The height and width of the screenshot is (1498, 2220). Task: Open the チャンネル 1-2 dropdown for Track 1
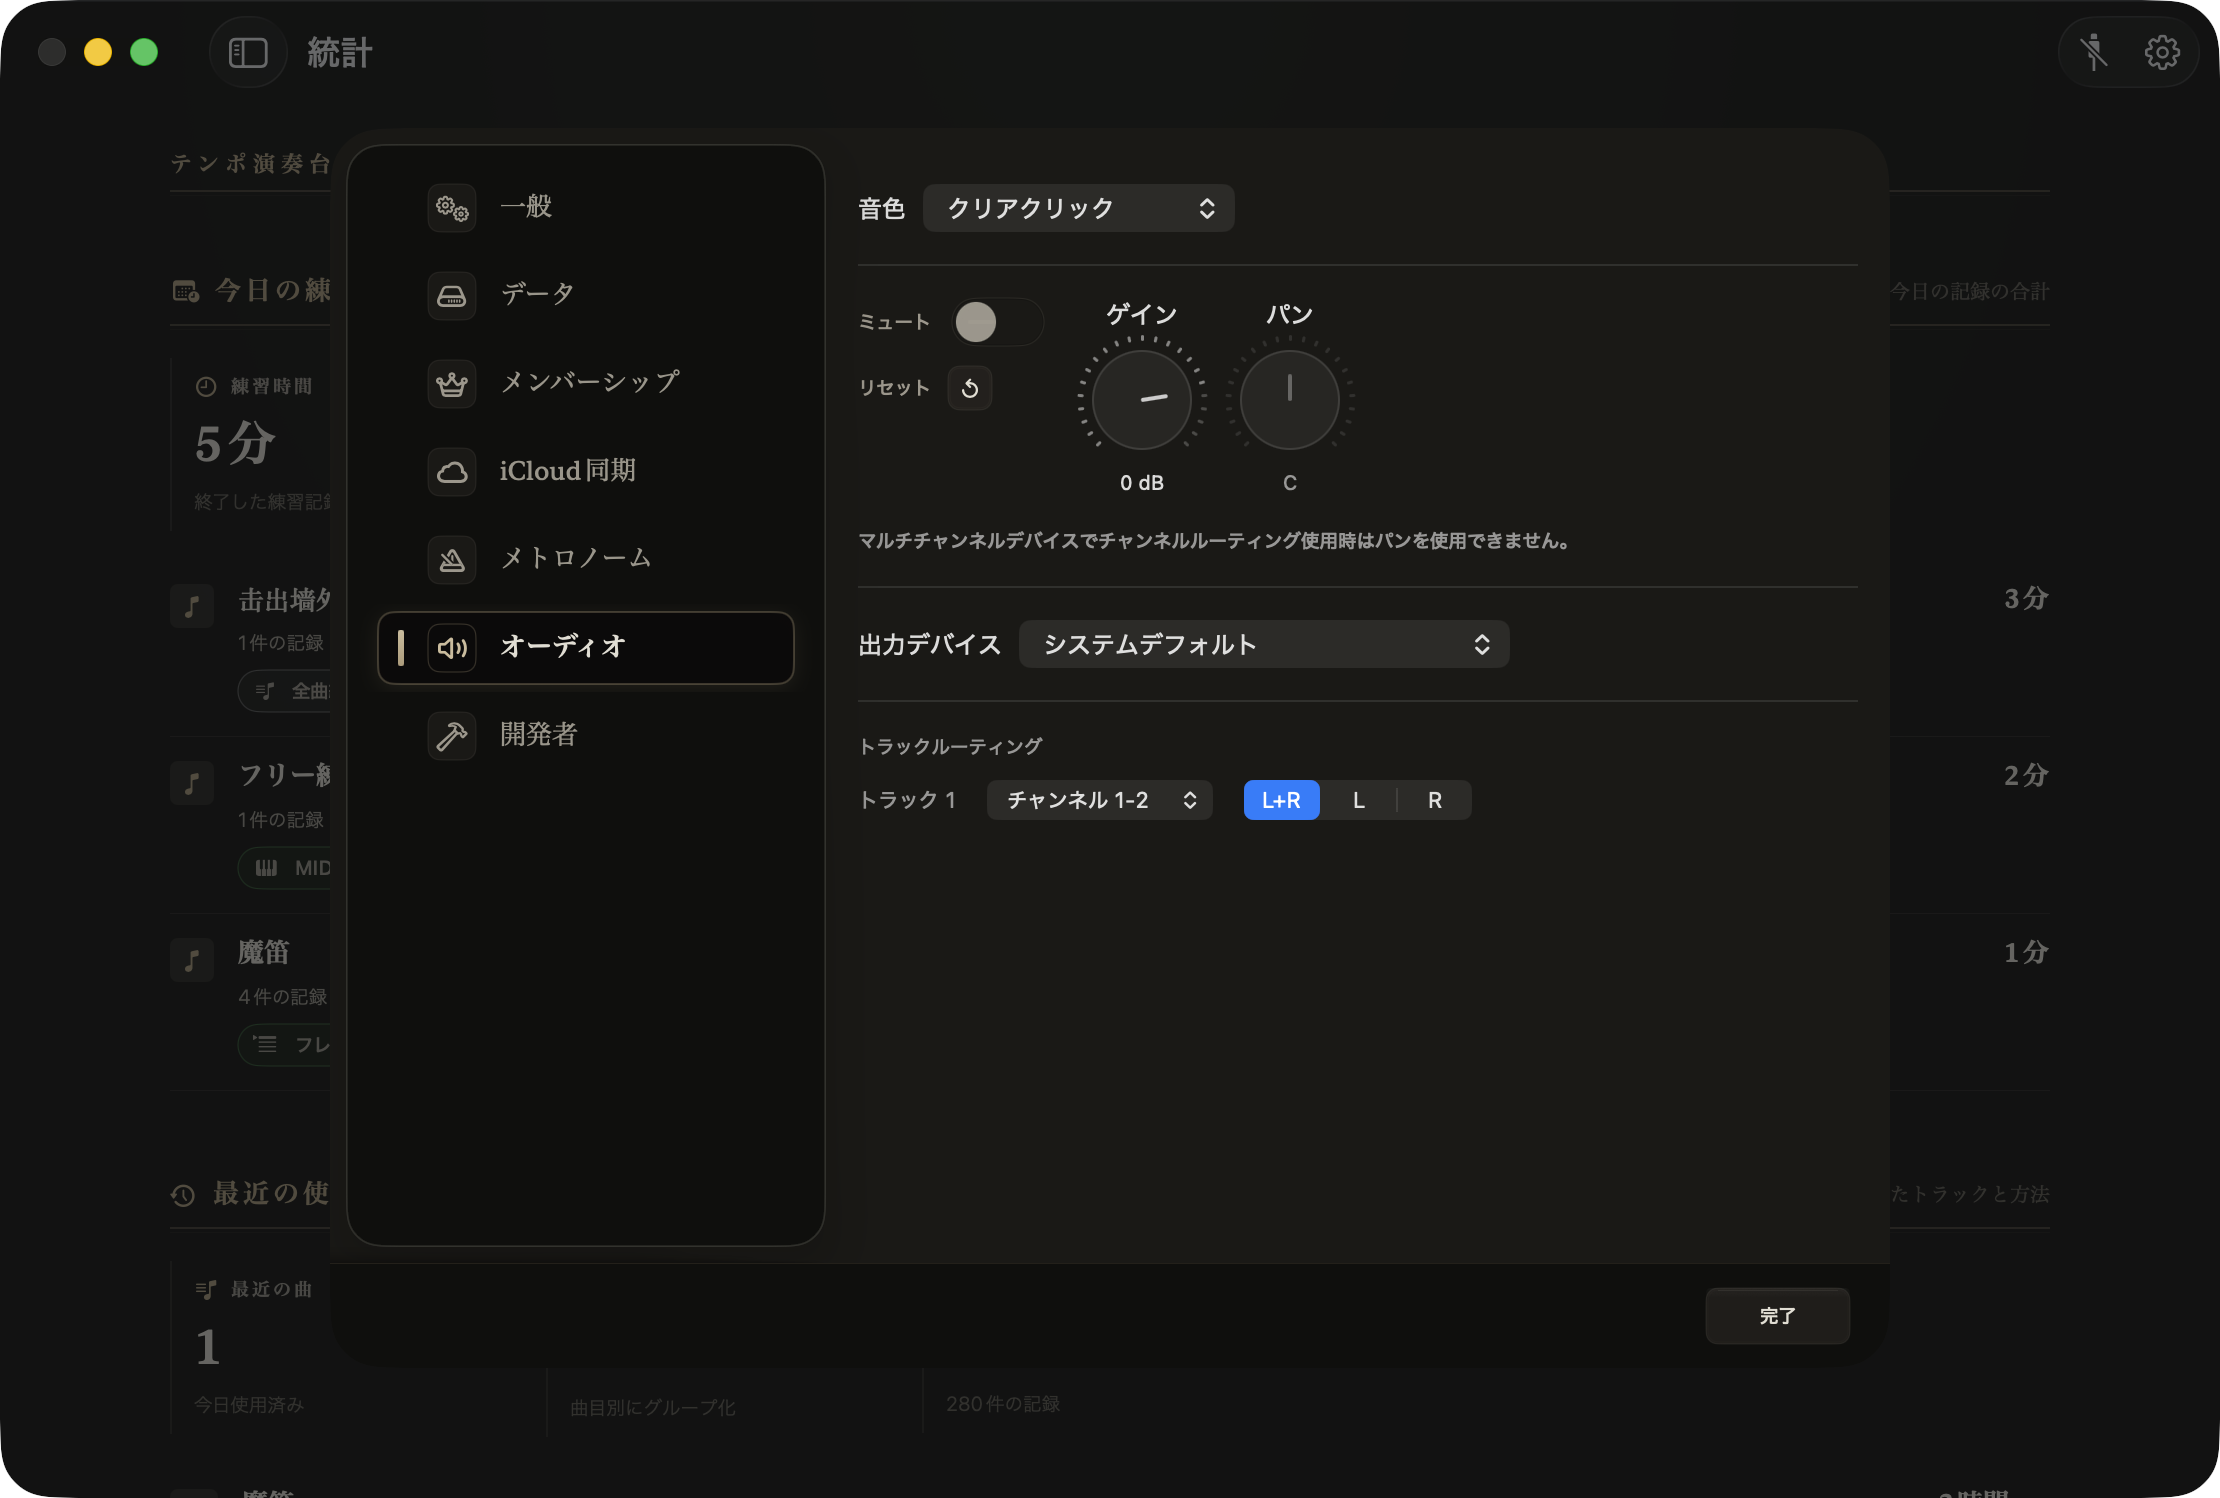point(1099,800)
